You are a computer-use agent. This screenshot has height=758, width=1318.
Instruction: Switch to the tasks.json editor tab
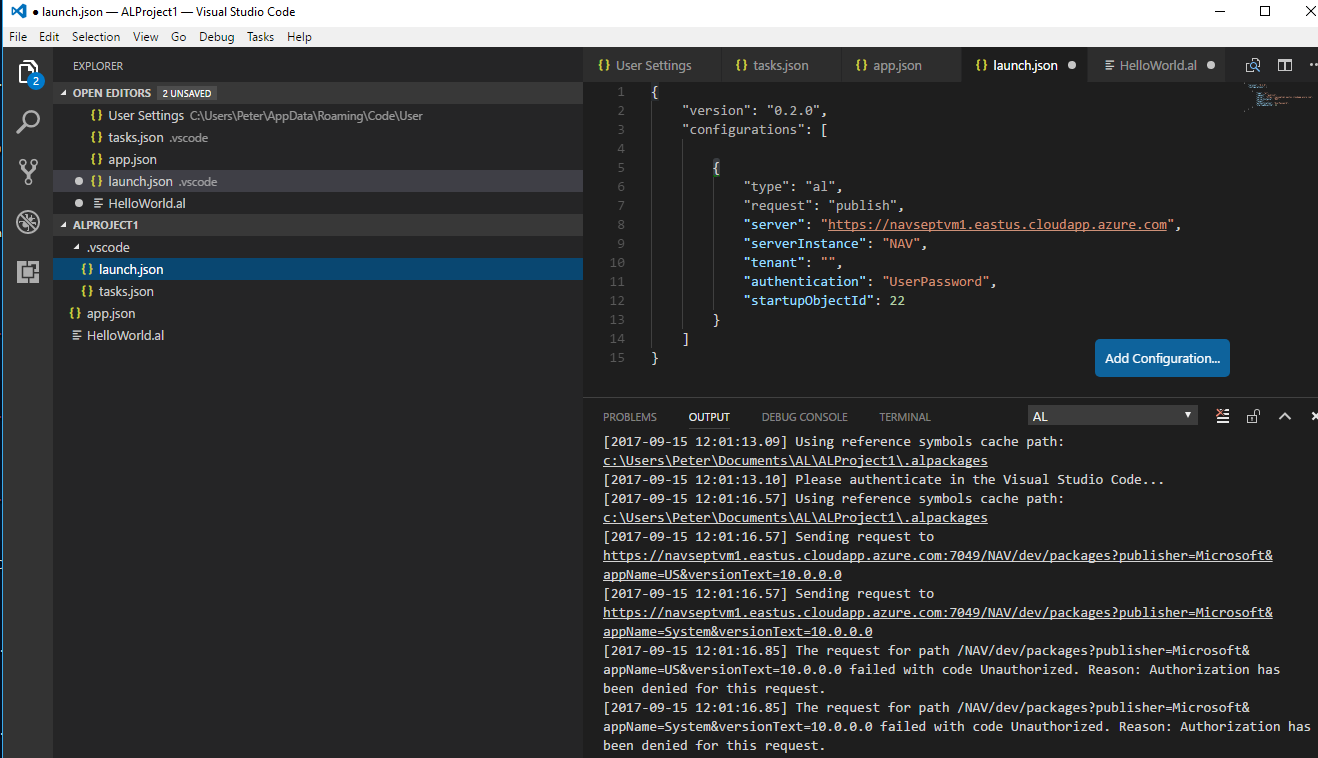click(x=780, y=65)
